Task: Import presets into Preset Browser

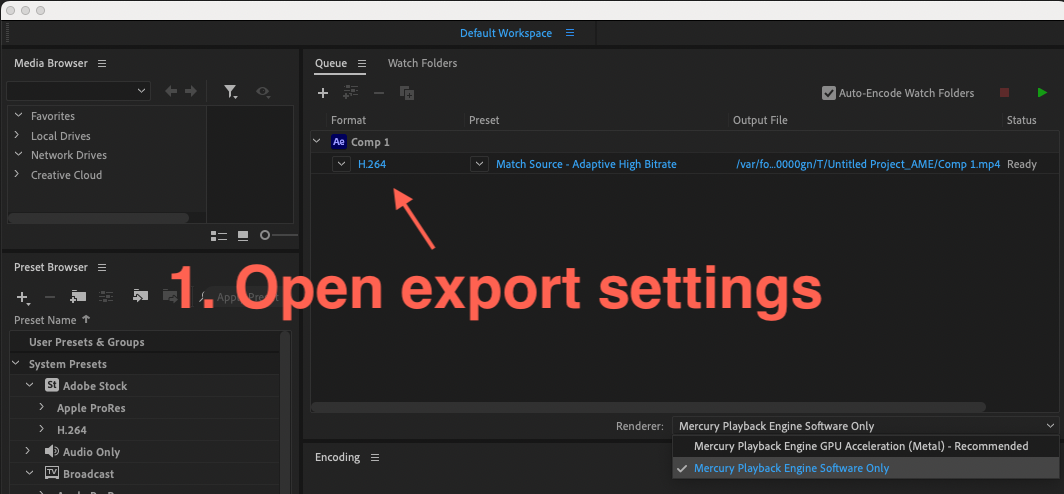Action: point(140,296)
